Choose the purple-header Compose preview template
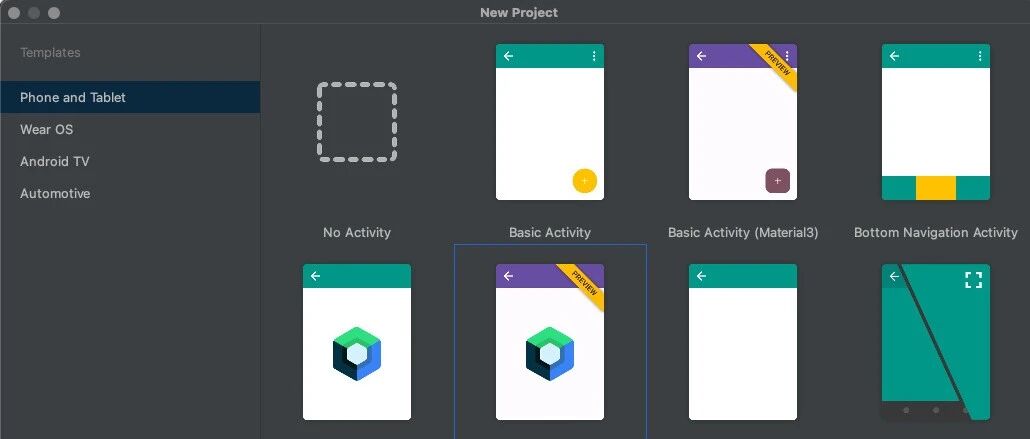1030x439 pixels. (x=550, y=342)
